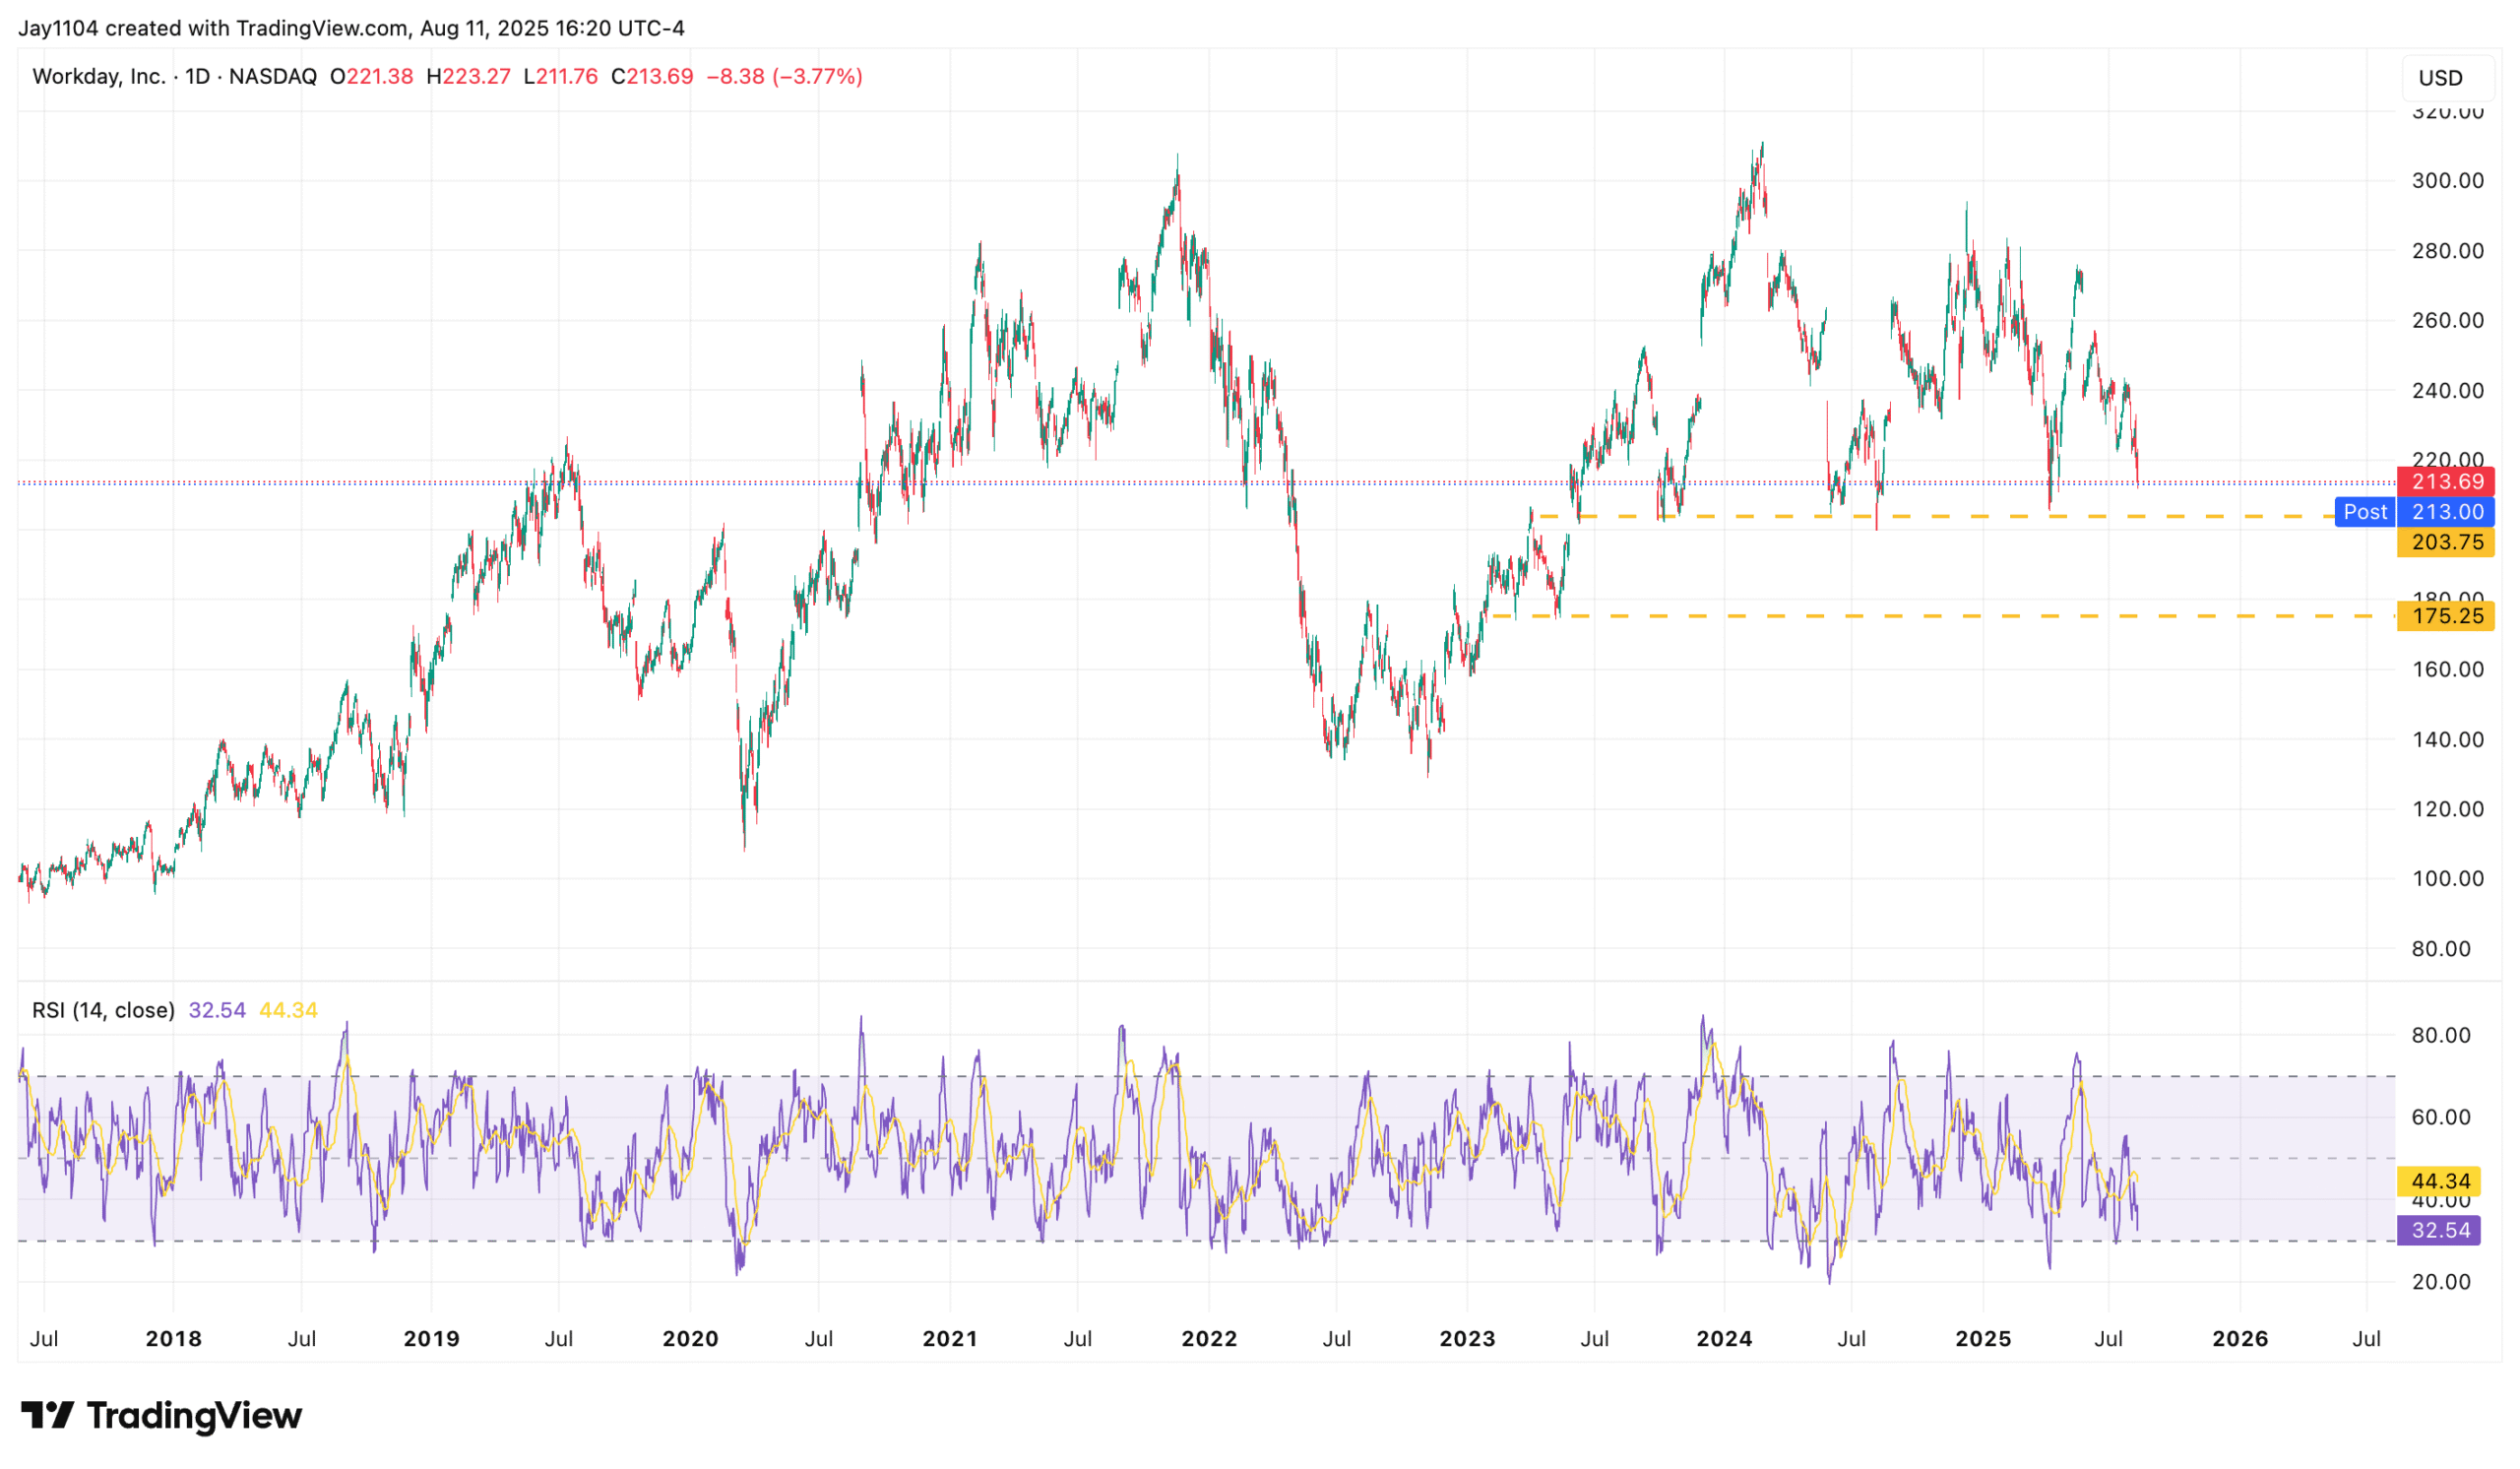Click the 2020 label on time axis

coord(691,1339)
